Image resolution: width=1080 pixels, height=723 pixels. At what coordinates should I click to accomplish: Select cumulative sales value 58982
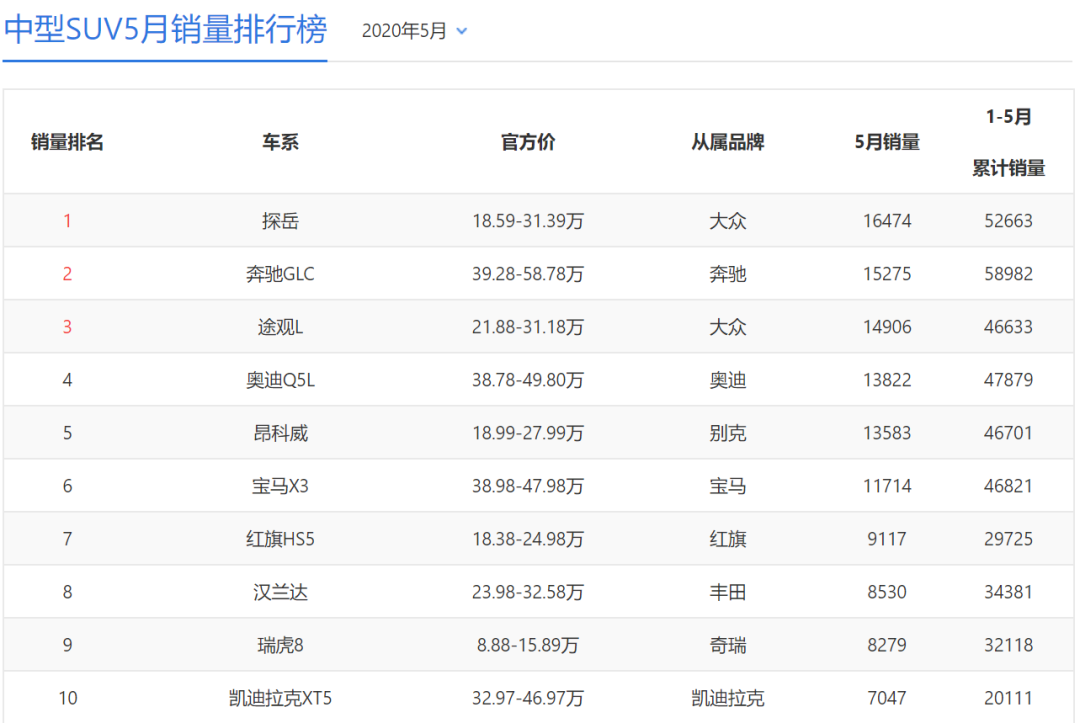(1008, 274)
